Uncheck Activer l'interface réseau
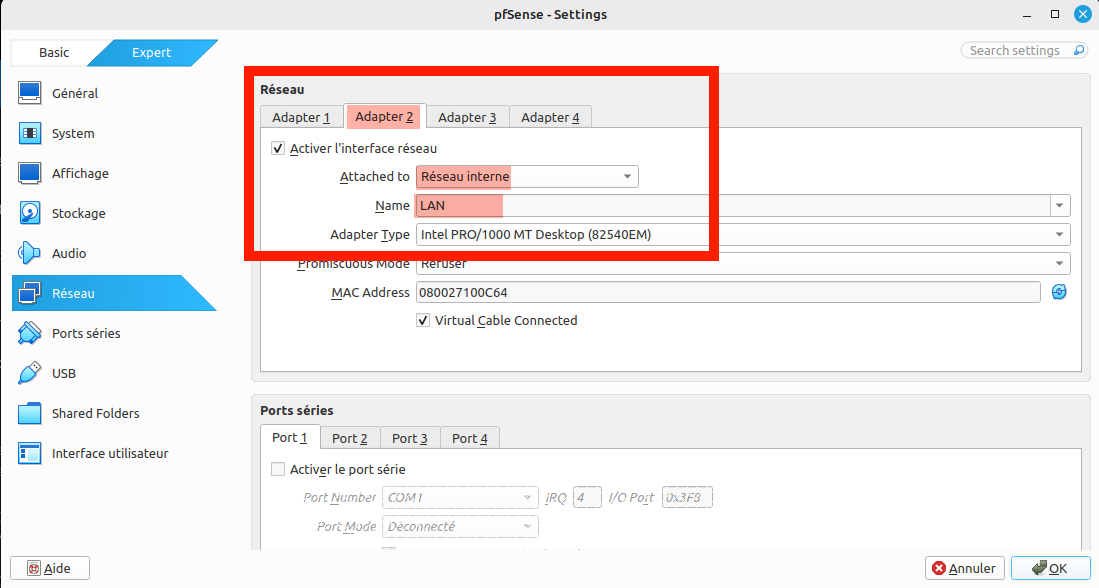This screenshot has width=1099, height=588. [x=278, y=149]
